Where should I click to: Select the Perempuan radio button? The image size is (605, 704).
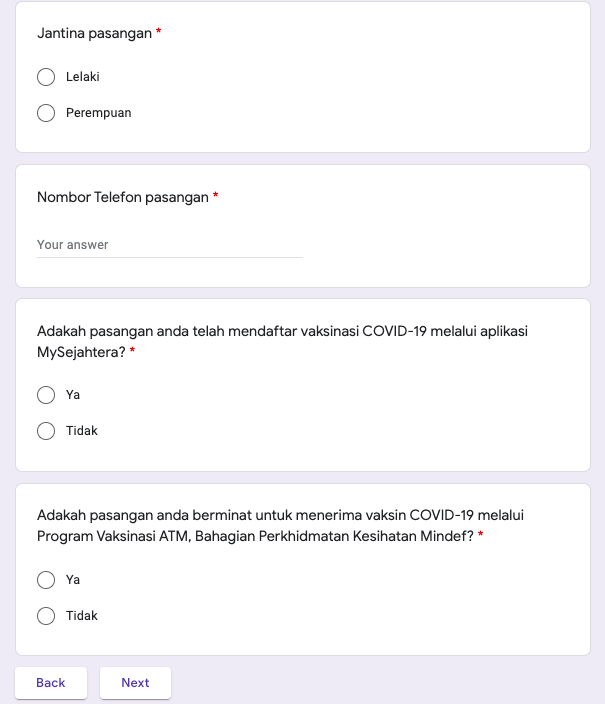coord(46,113)
